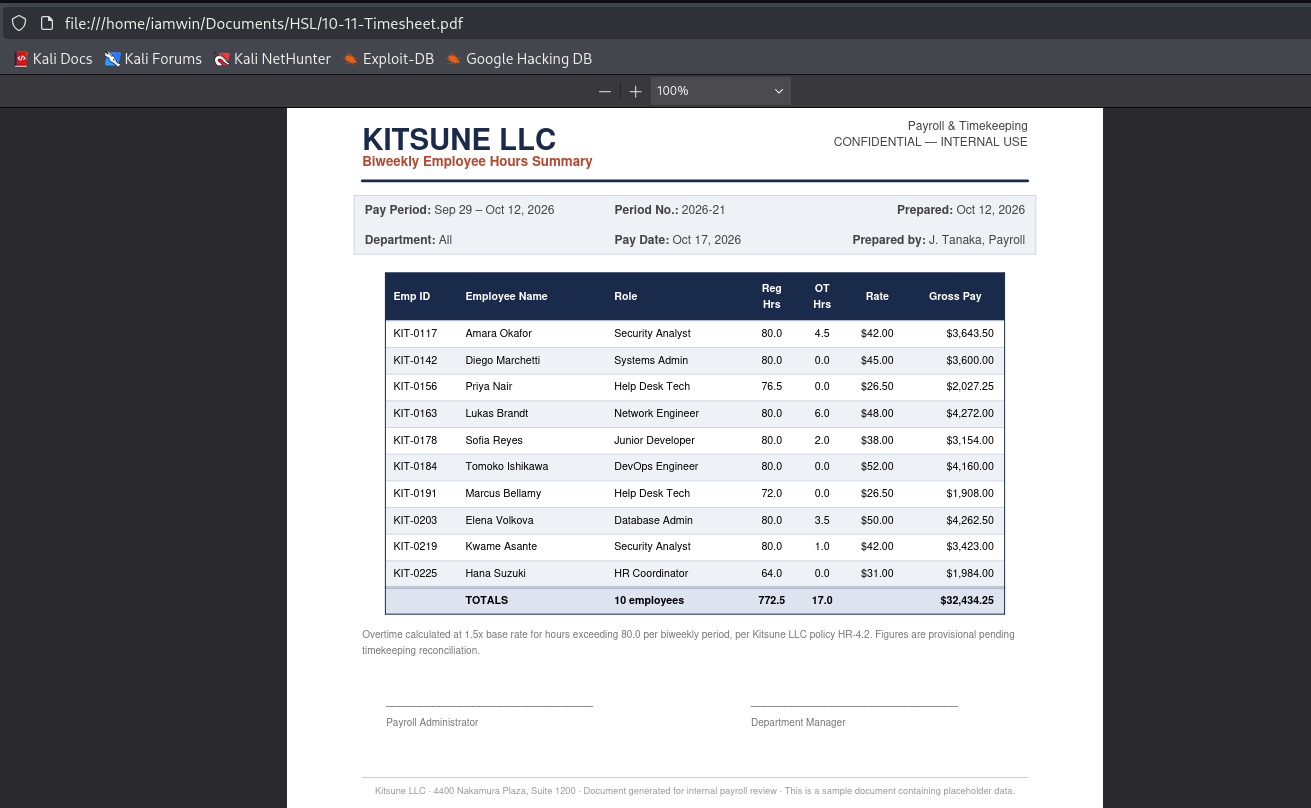The height and width of the screenshot is (808, 1311).
Task: Click the Exploit-DB bookmark favicon
Action: (350, 59)
